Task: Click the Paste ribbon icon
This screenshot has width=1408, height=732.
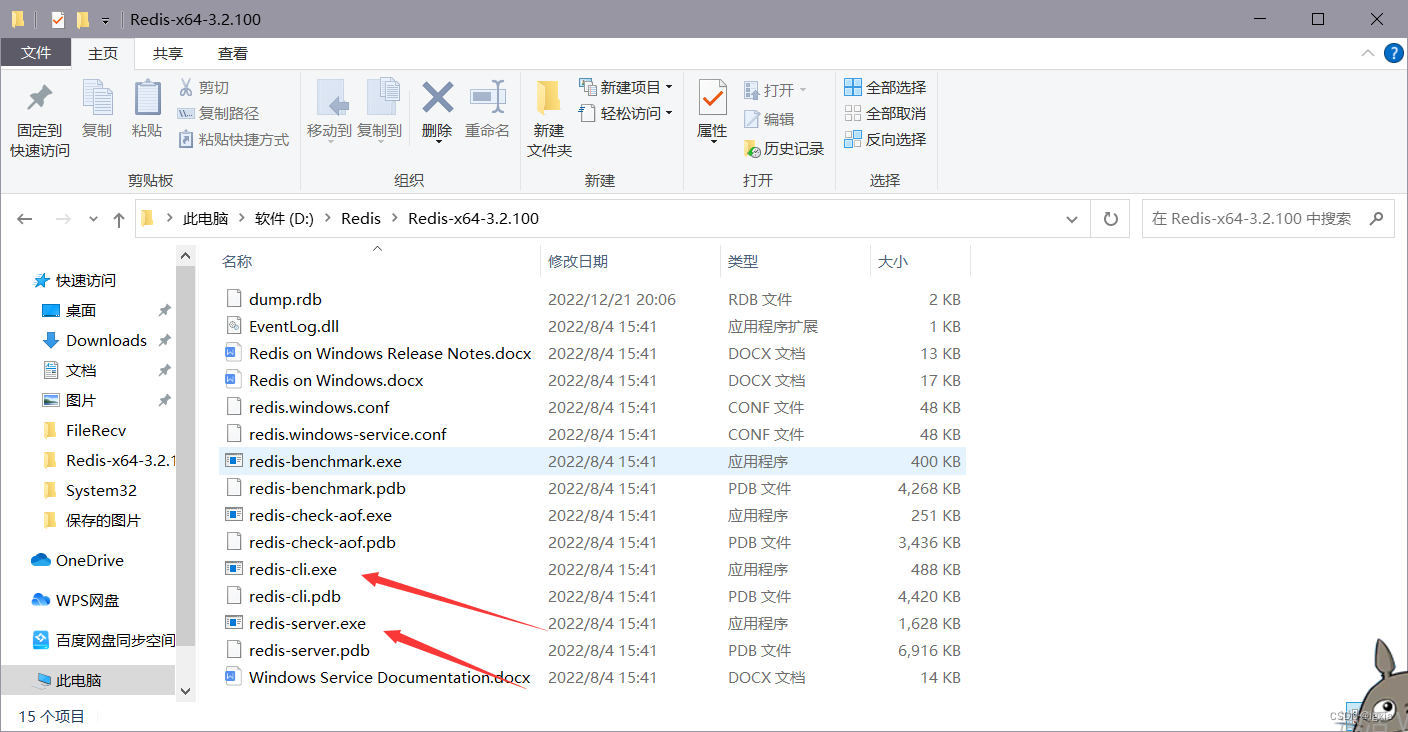Action: pos(147,98)
